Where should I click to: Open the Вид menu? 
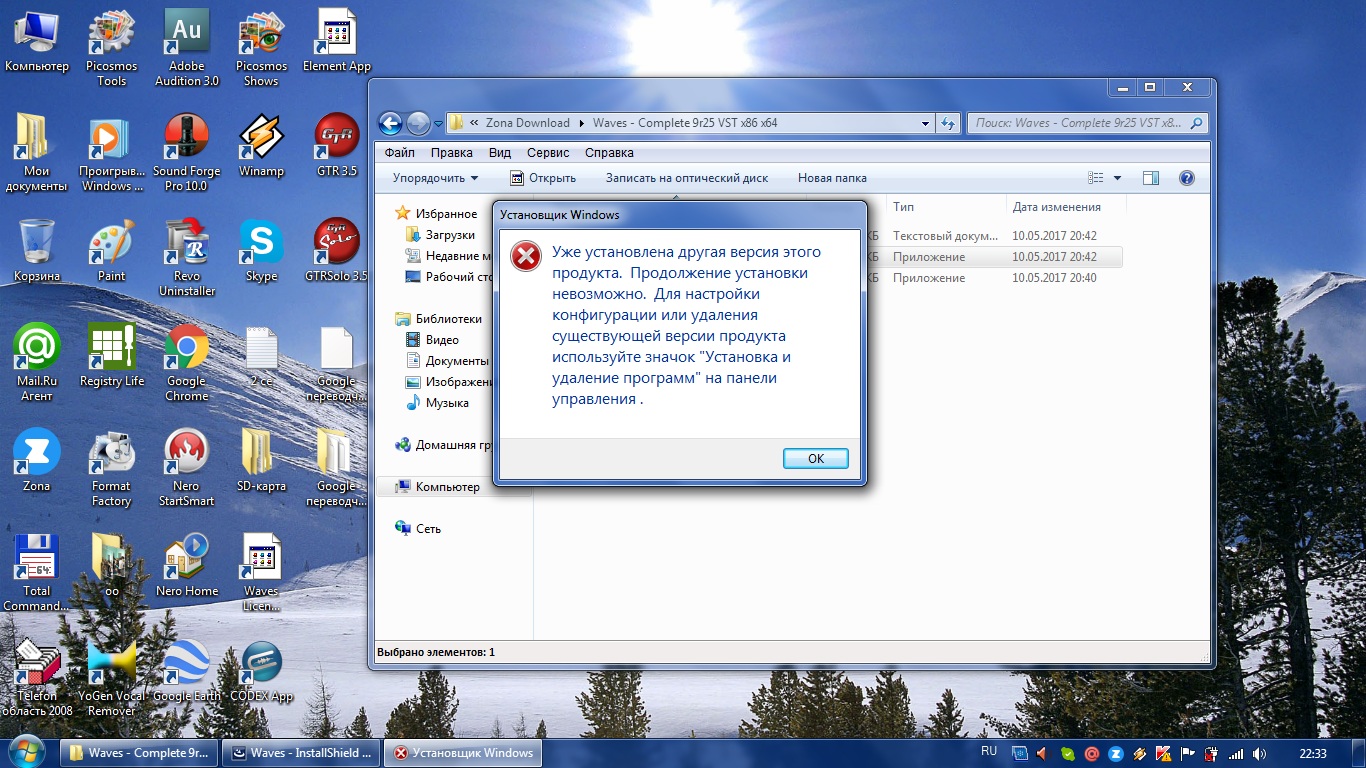point(500,153)
